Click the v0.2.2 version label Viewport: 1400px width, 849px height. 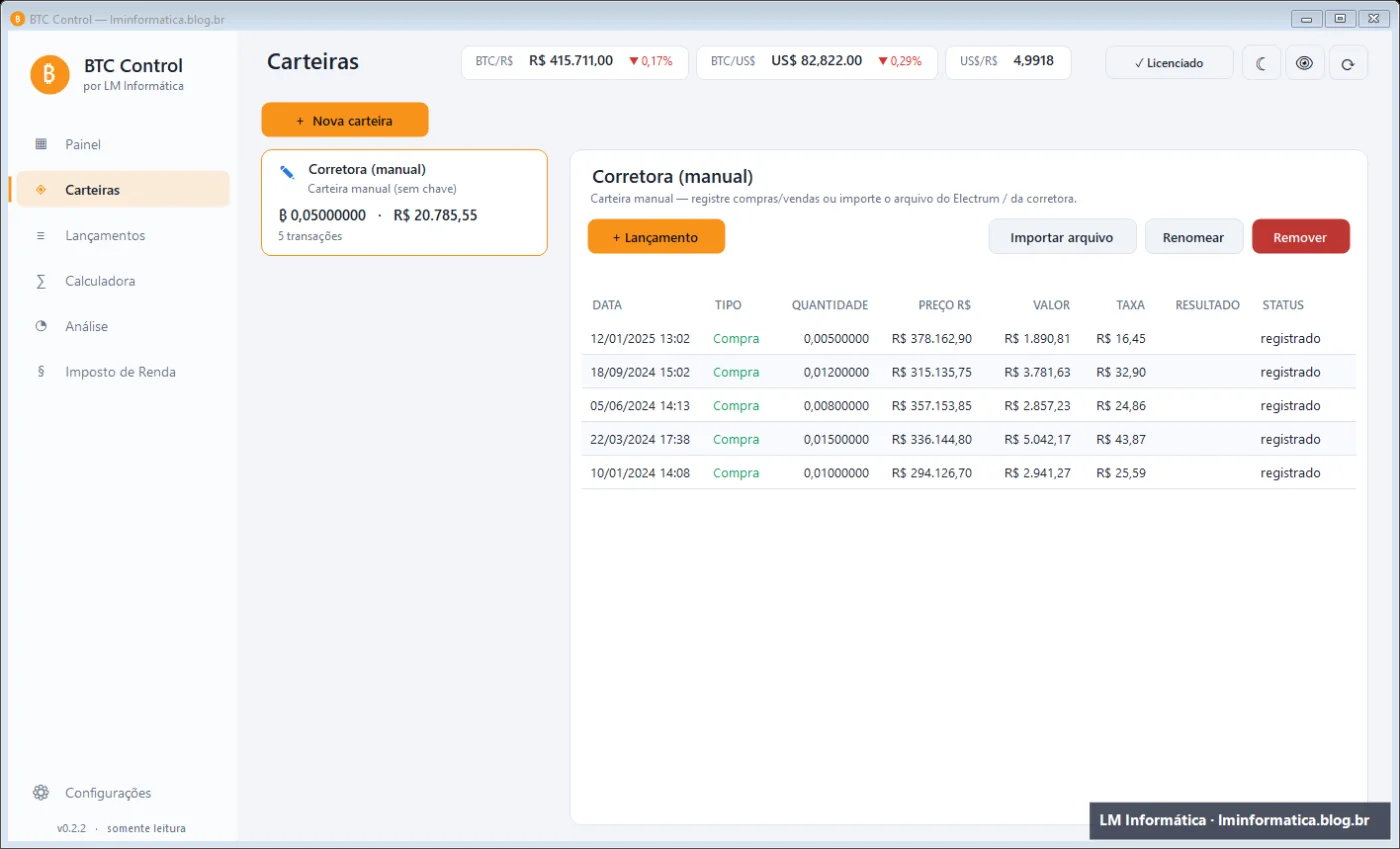(x=72, y=828)
